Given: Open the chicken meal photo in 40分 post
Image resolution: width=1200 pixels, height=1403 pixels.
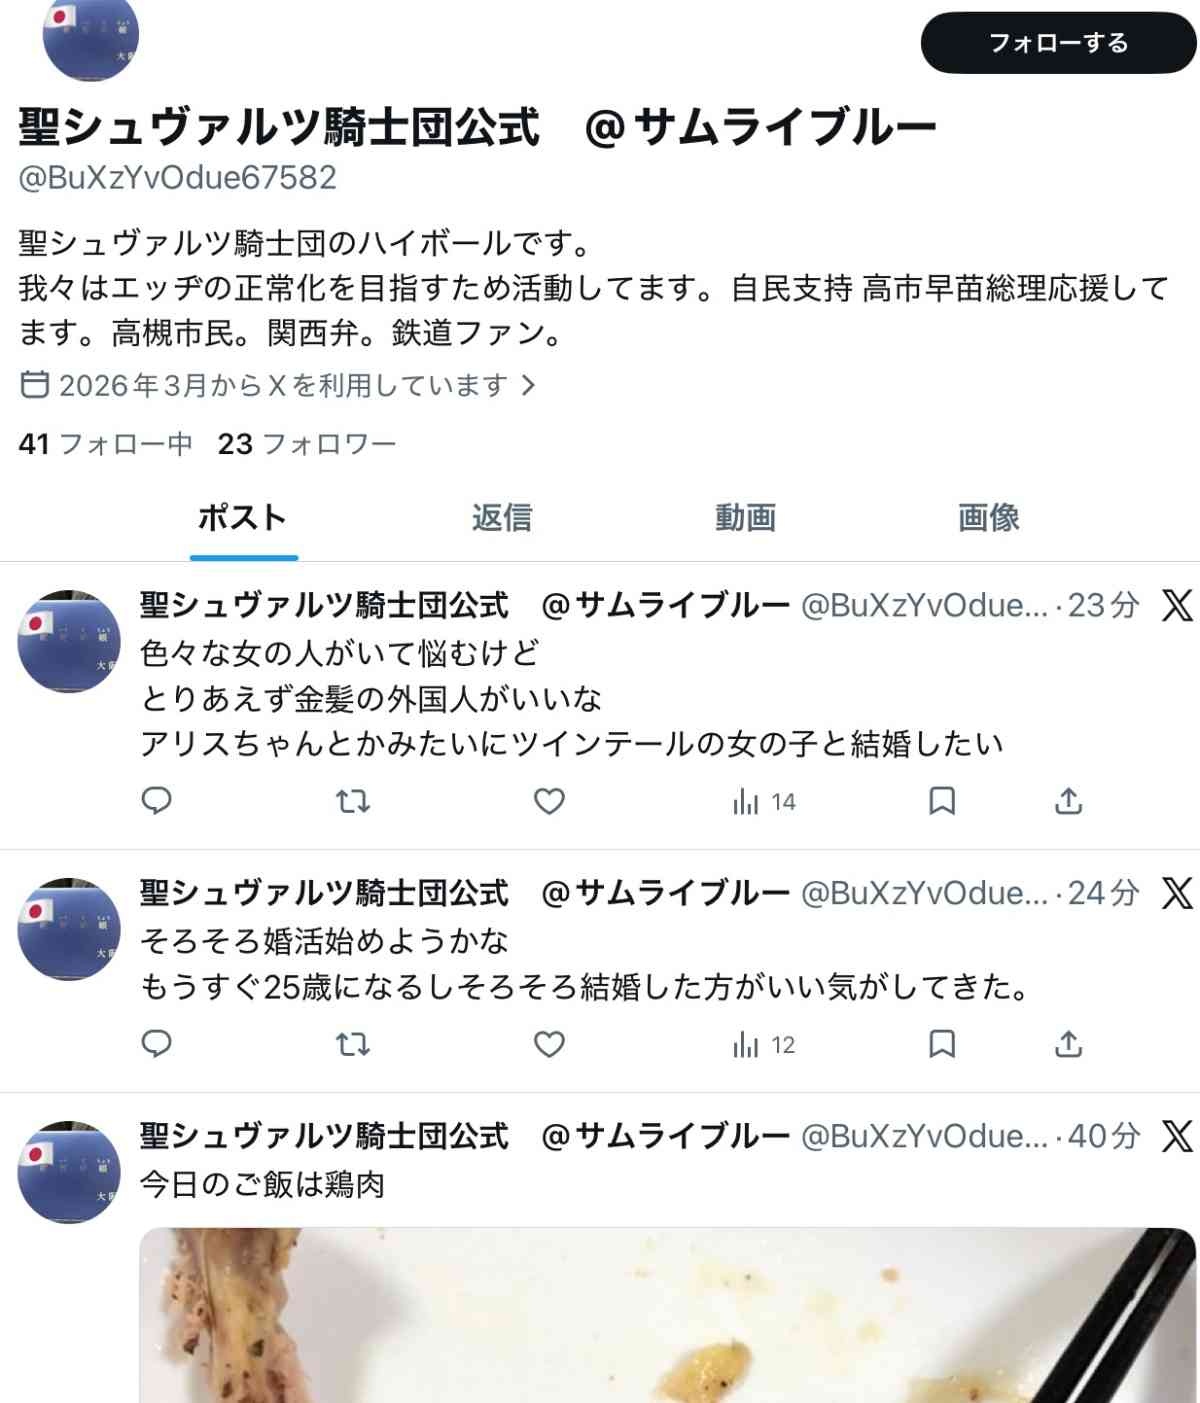Looking at the screenshot, I should coord(667,1315).
